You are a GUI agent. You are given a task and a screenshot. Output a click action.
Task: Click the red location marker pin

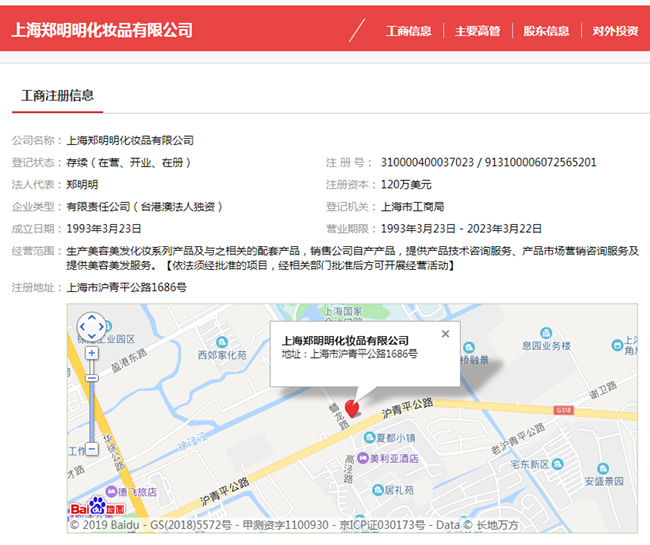click(x=352, y=409)
